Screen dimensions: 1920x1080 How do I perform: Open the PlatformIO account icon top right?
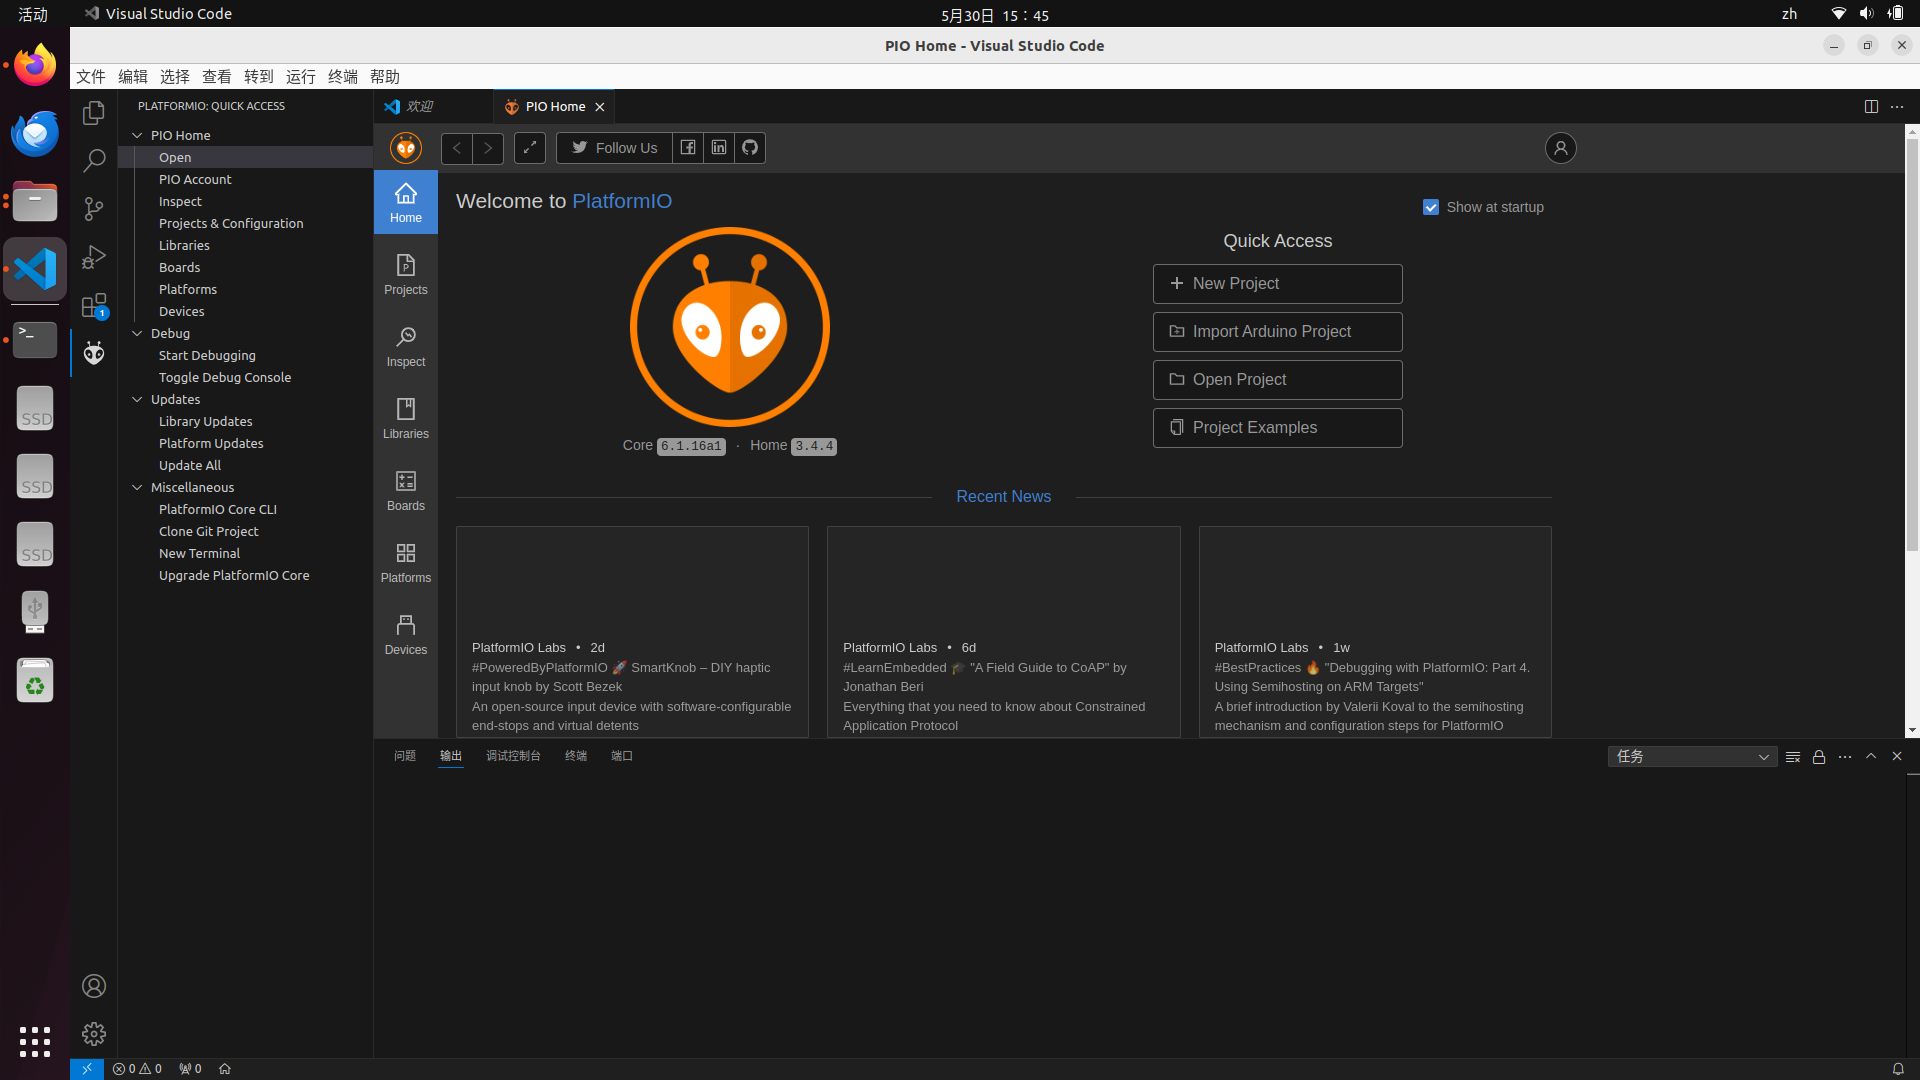tap(1560, 148)
